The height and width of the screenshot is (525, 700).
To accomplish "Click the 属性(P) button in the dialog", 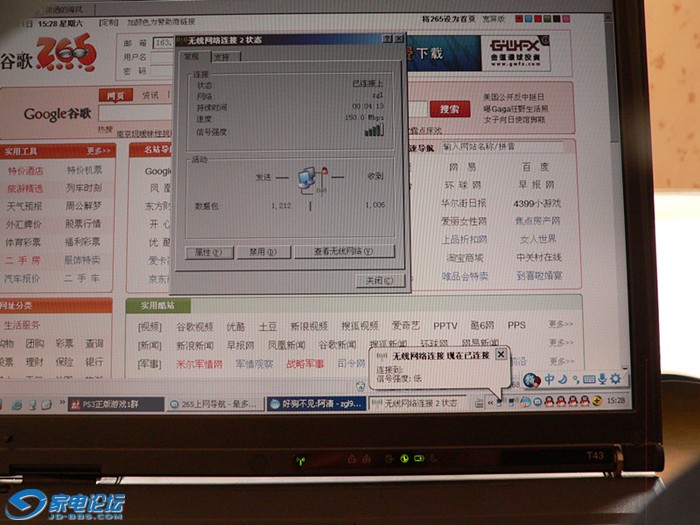I will click(209, 252).
